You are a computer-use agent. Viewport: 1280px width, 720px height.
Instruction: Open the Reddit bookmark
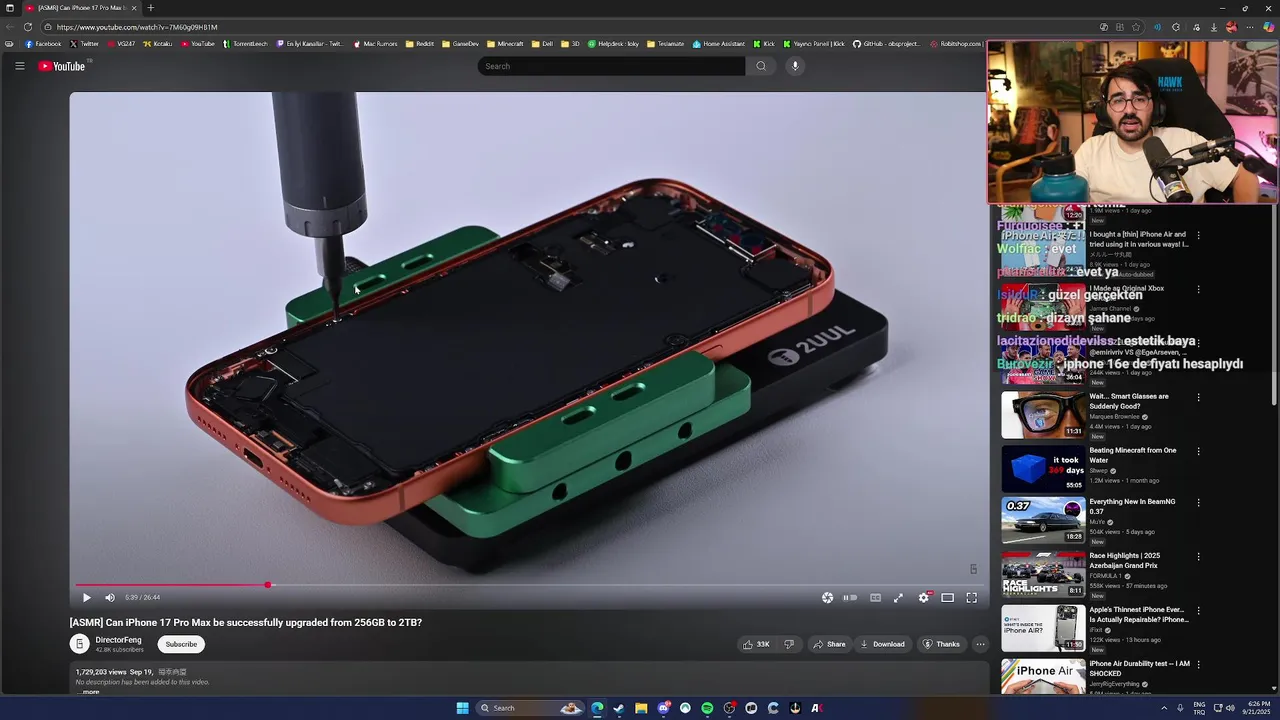click(x=420, y=44)
